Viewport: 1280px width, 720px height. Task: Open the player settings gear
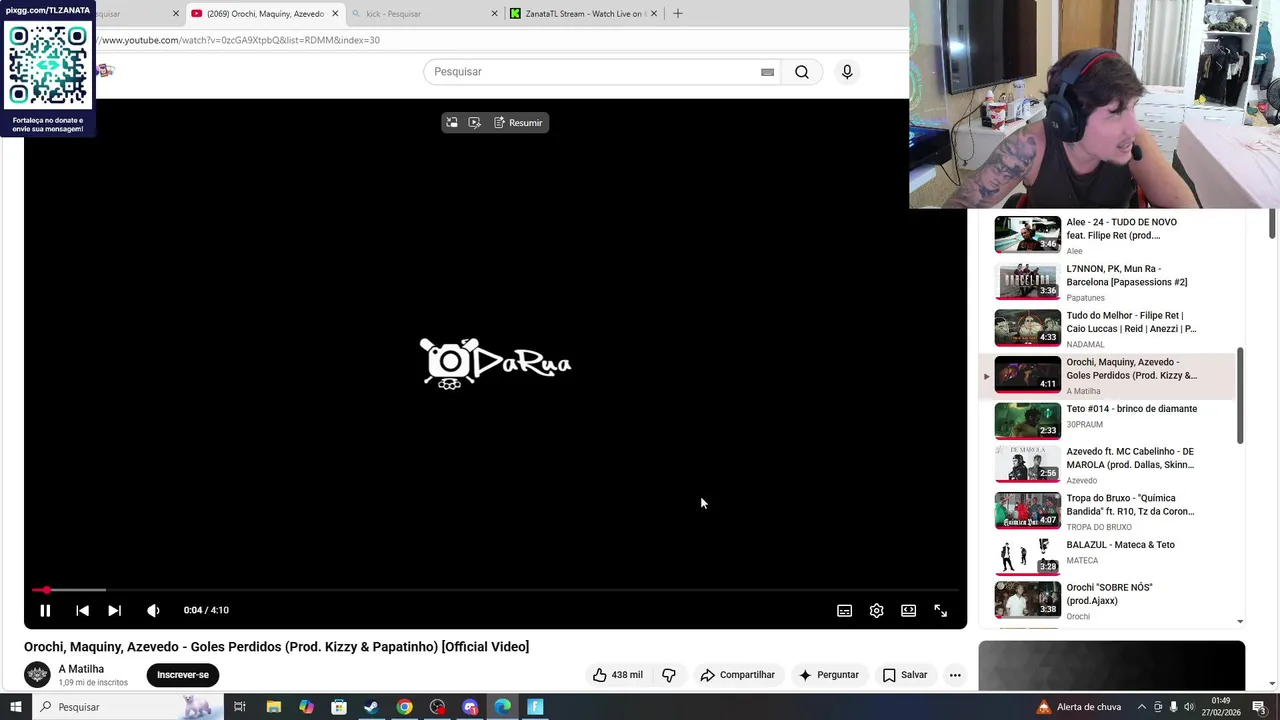[876, 610]
